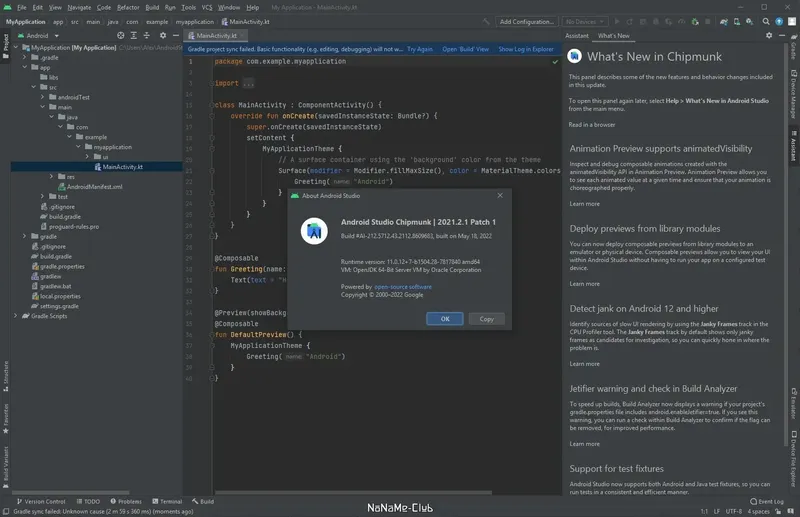Select local.properties in project tree
This screenshot has width=800, height=517.
coord(56,296)
